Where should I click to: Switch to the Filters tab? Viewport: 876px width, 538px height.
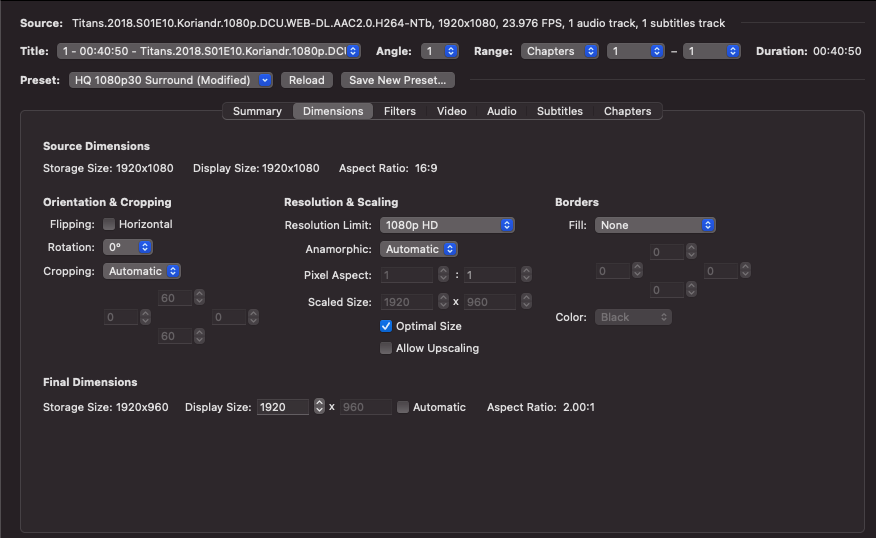tap(399, 111)
